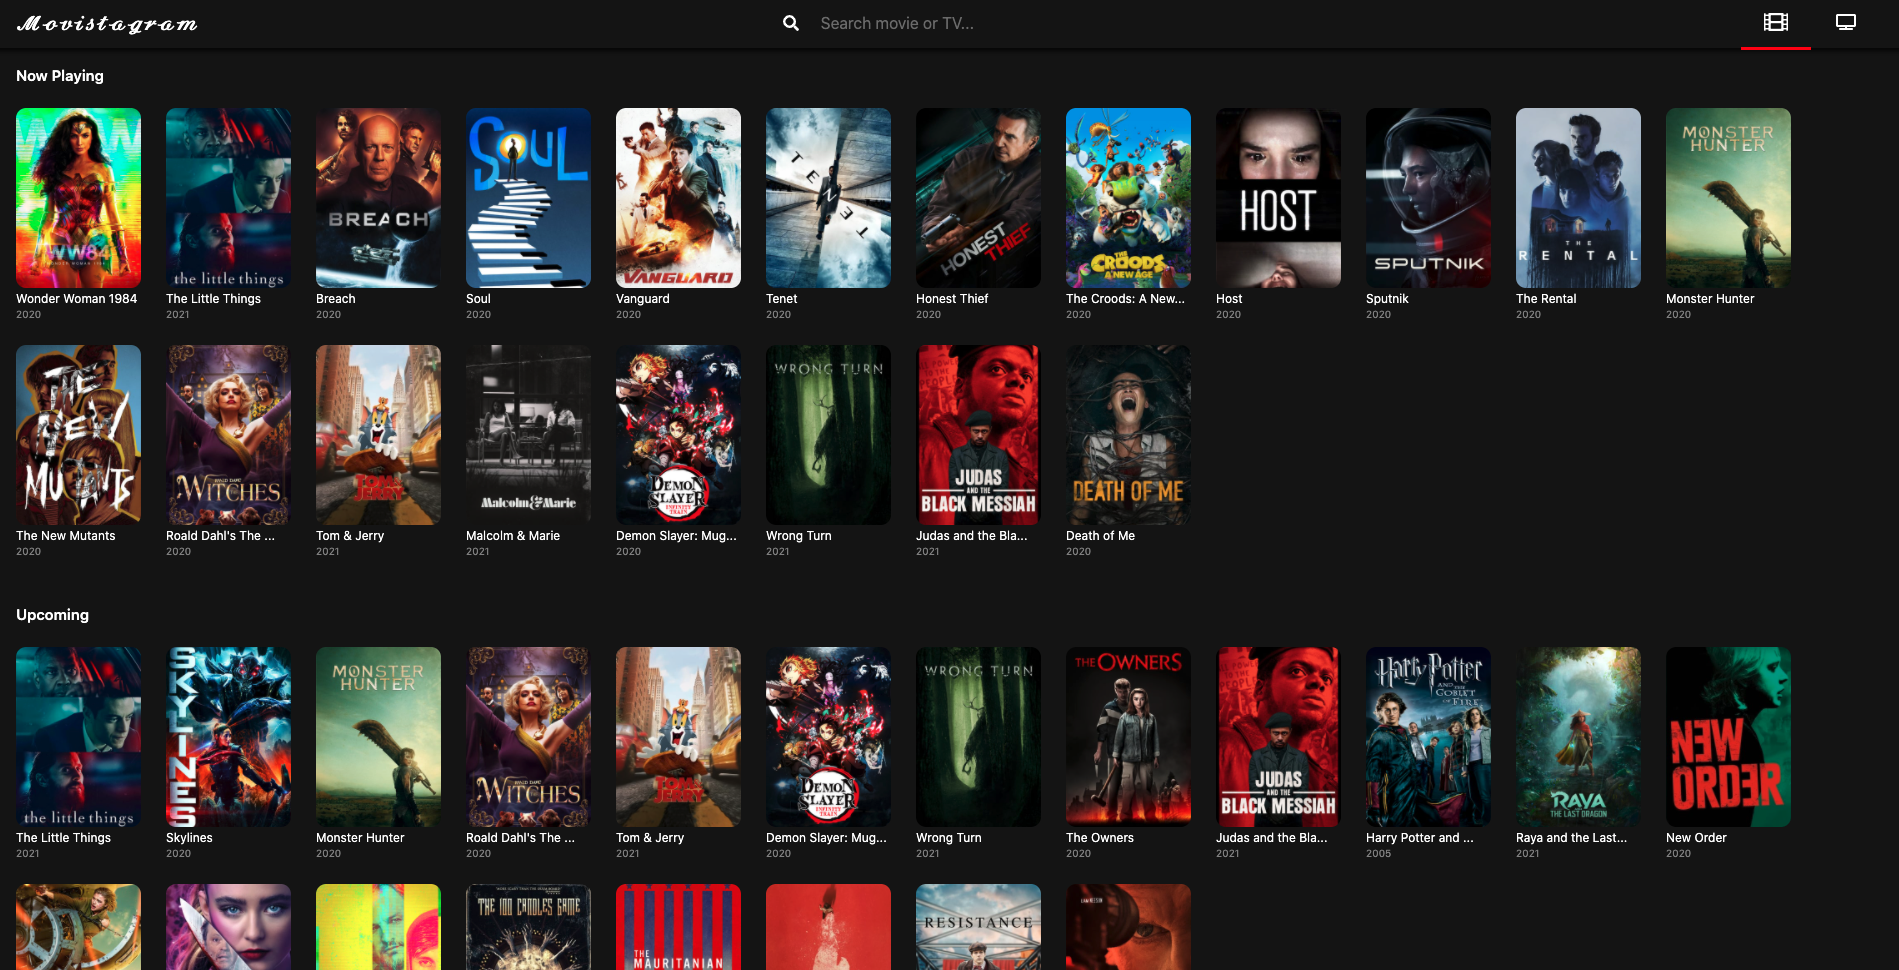
Task: Select the Skylines movie poster
Action: click(228, 737)
